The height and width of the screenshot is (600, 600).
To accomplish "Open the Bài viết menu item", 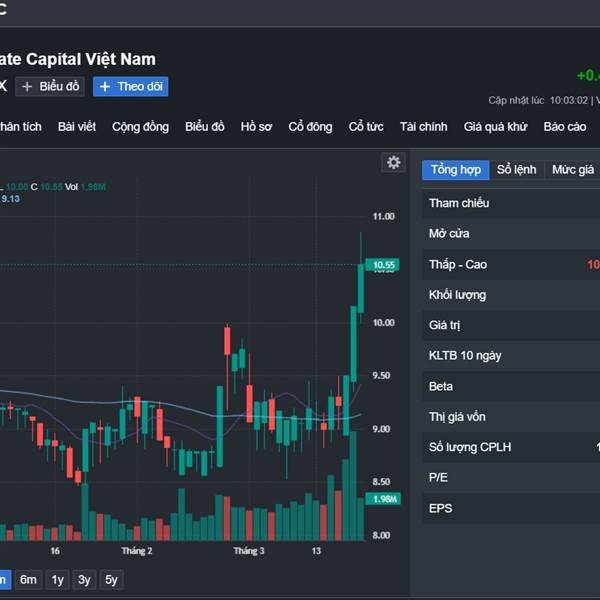I will point(77,127).
